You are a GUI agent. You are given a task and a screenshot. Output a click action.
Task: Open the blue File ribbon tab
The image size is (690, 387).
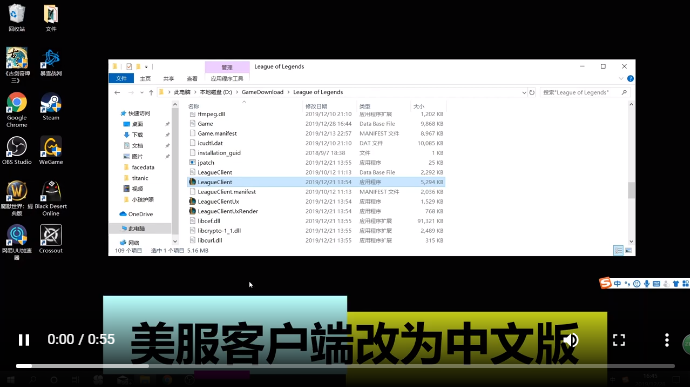click(x=121, y=78)
